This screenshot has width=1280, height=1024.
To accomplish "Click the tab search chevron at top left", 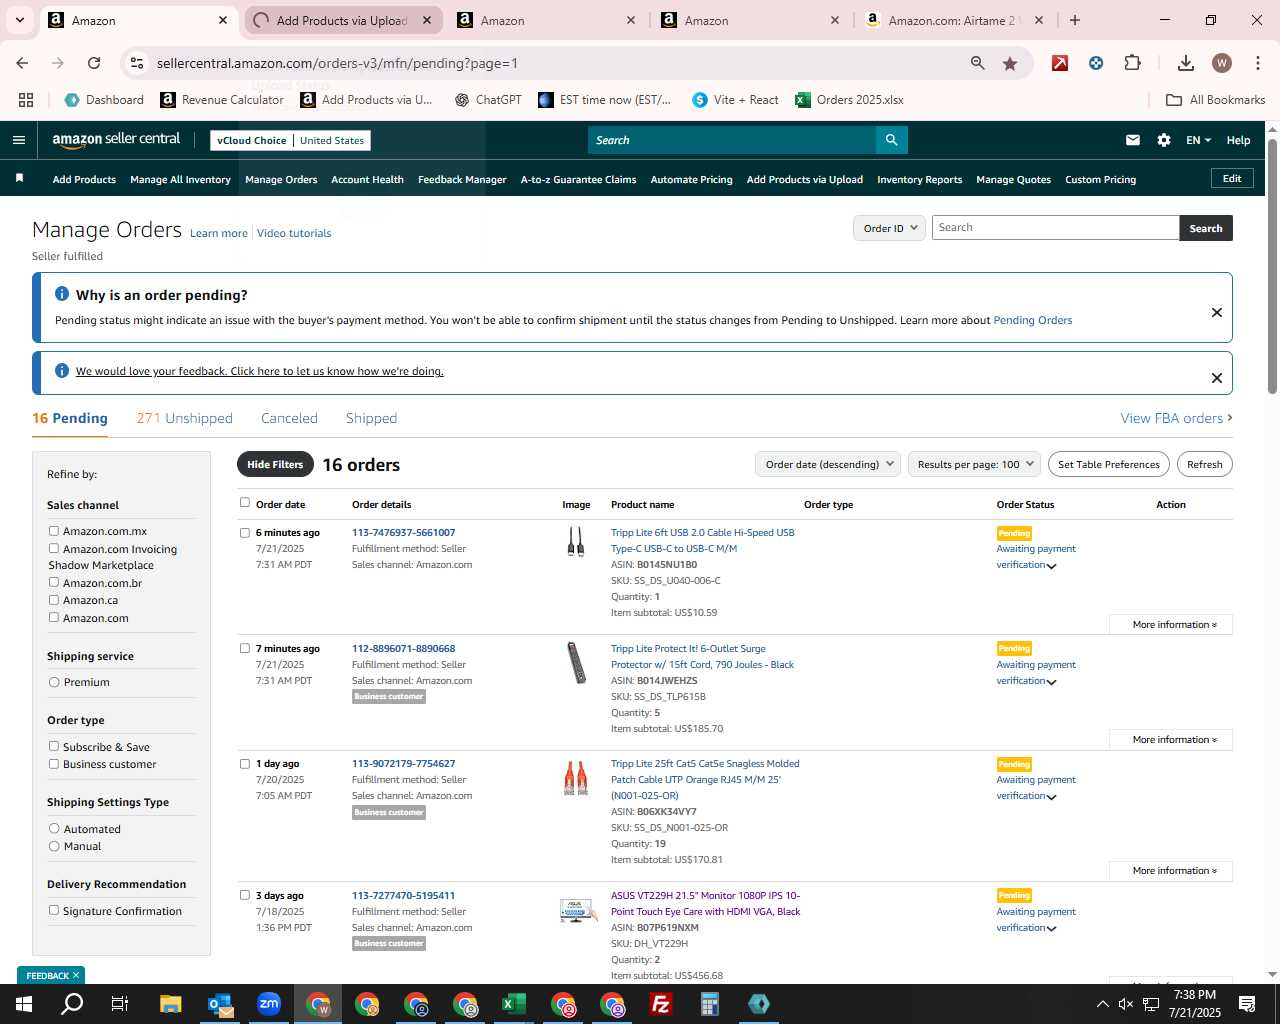I will (x=19, y=20).
